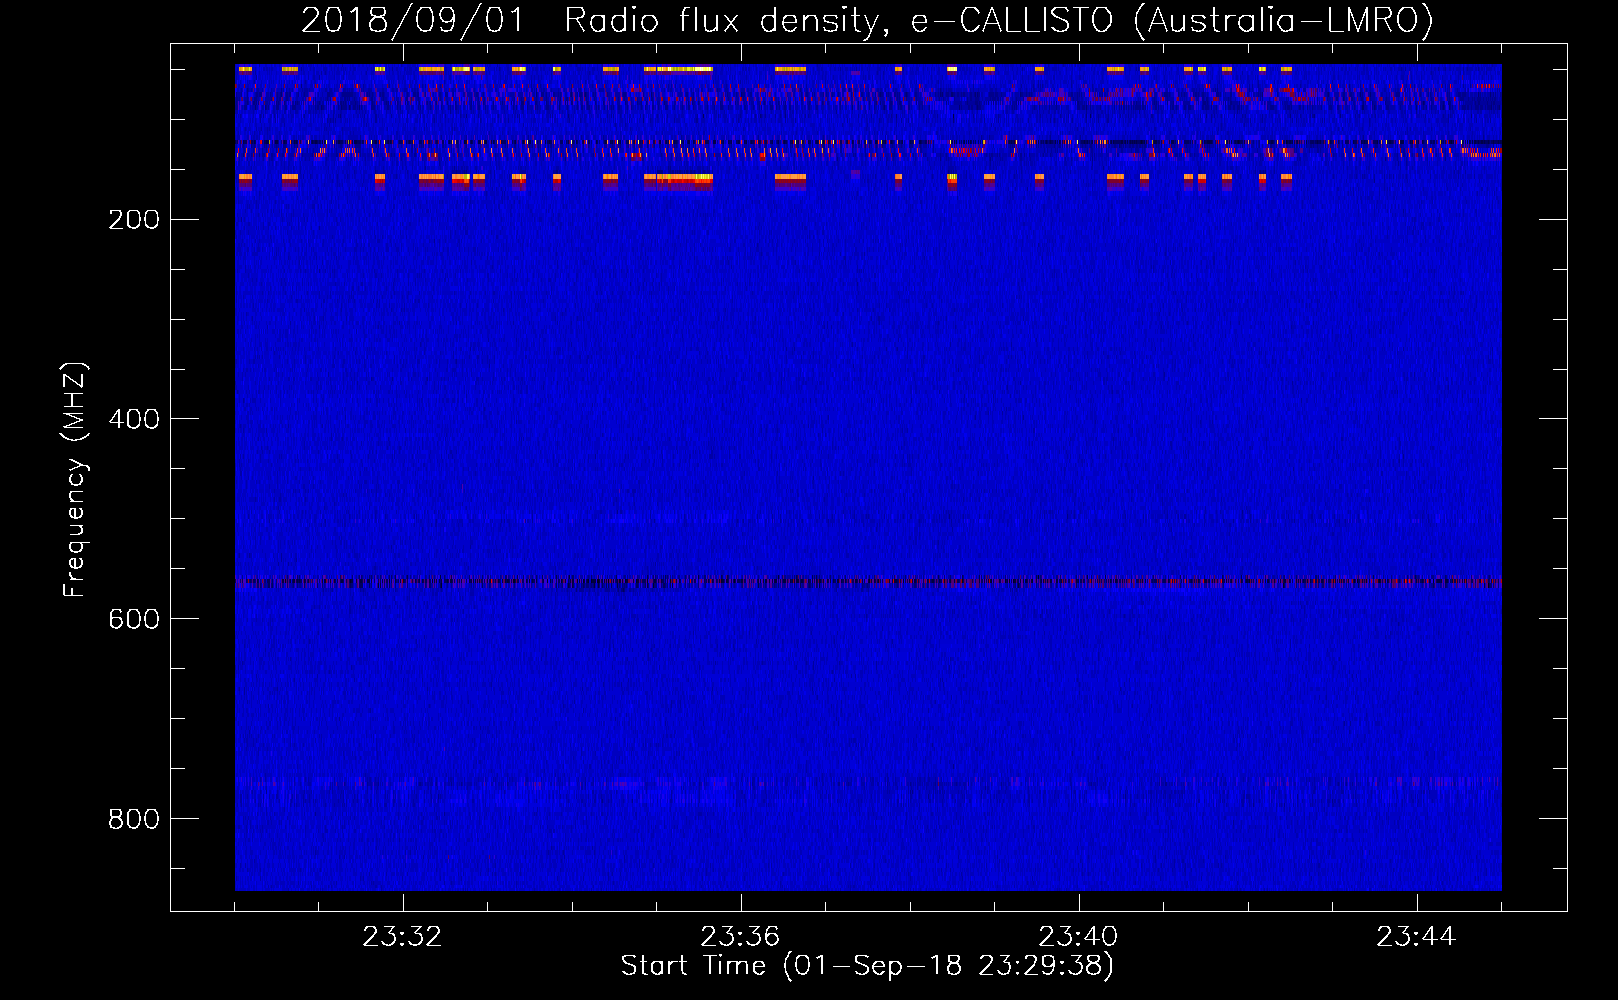This screenshot has height=1000, width=1618.
Task: Click the 23:32 time tick label
Action: 403,937
